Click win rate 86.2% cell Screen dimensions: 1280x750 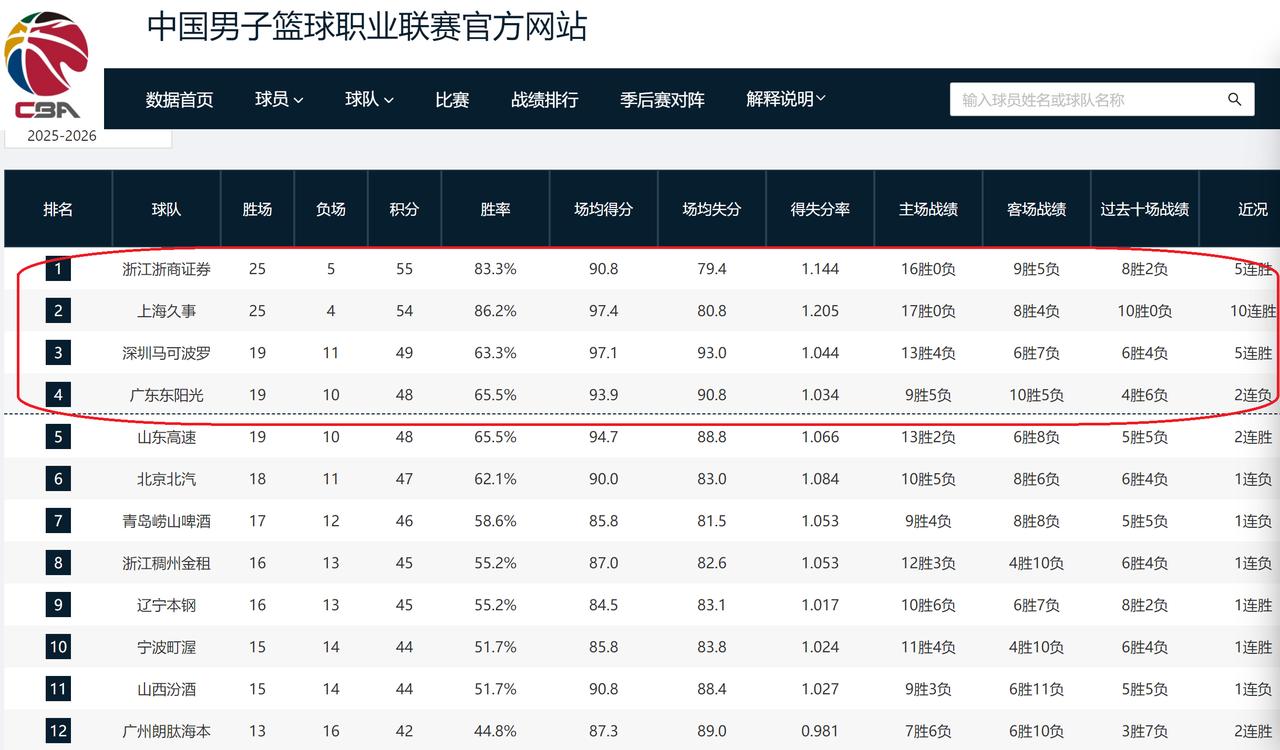point(495,311)
